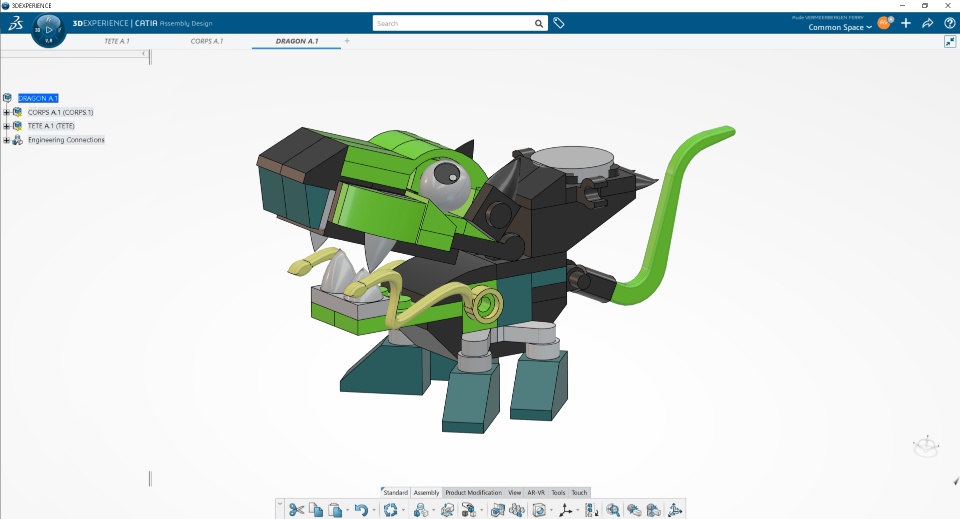This screenshot has width=960, height=519.
Task: Click the 3DS logo in header
Action: 15,24
